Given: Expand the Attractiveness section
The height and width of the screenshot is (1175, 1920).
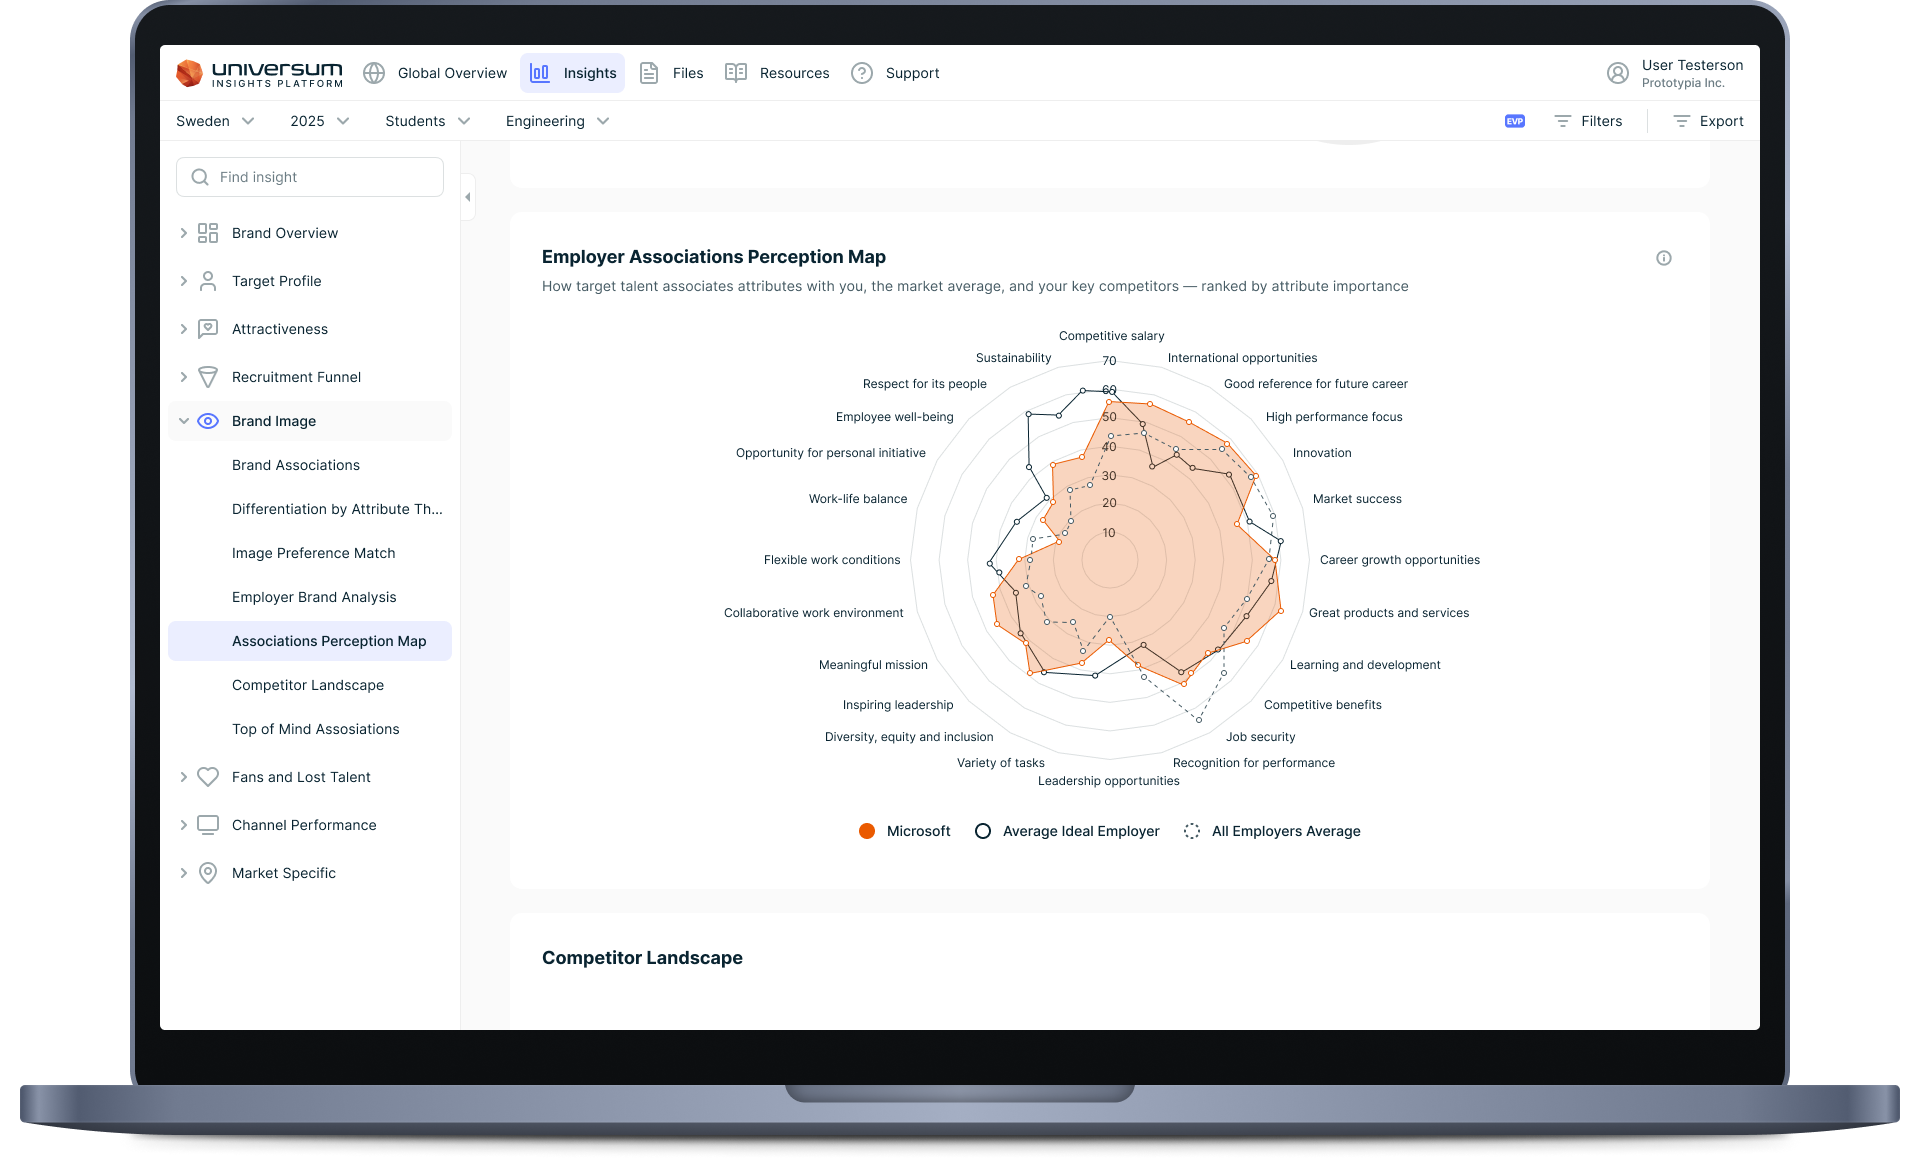Looking at the screenshot, I should pyautogui.click(x=183, y=329).
